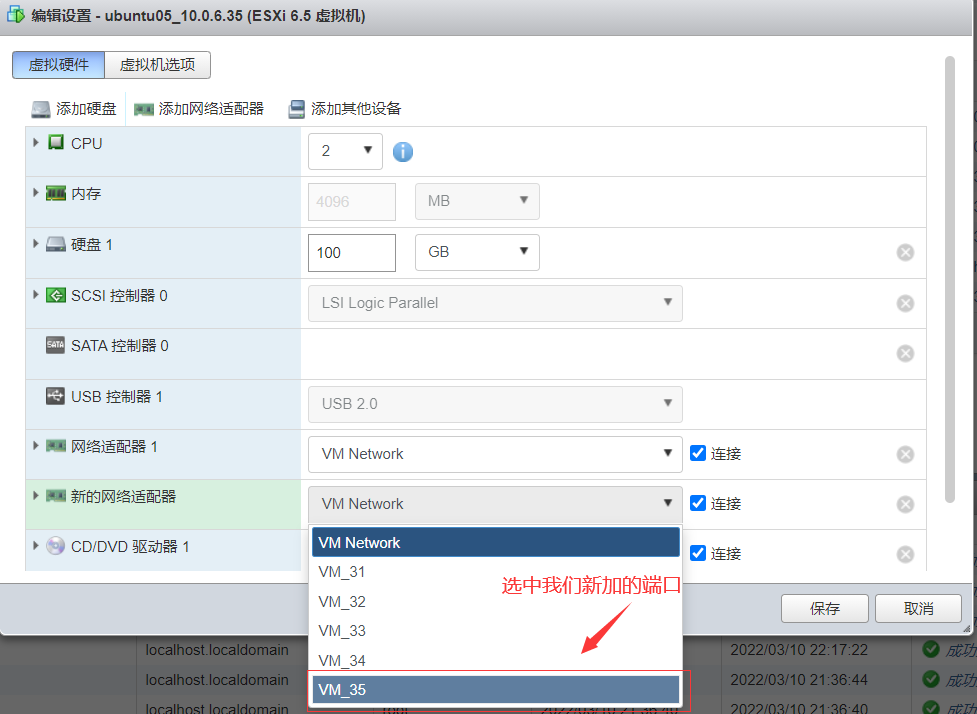Select VM_31 in the dropdown list
Image resolution: width=977 pixels, height=714 pixels.
(495, 571)
